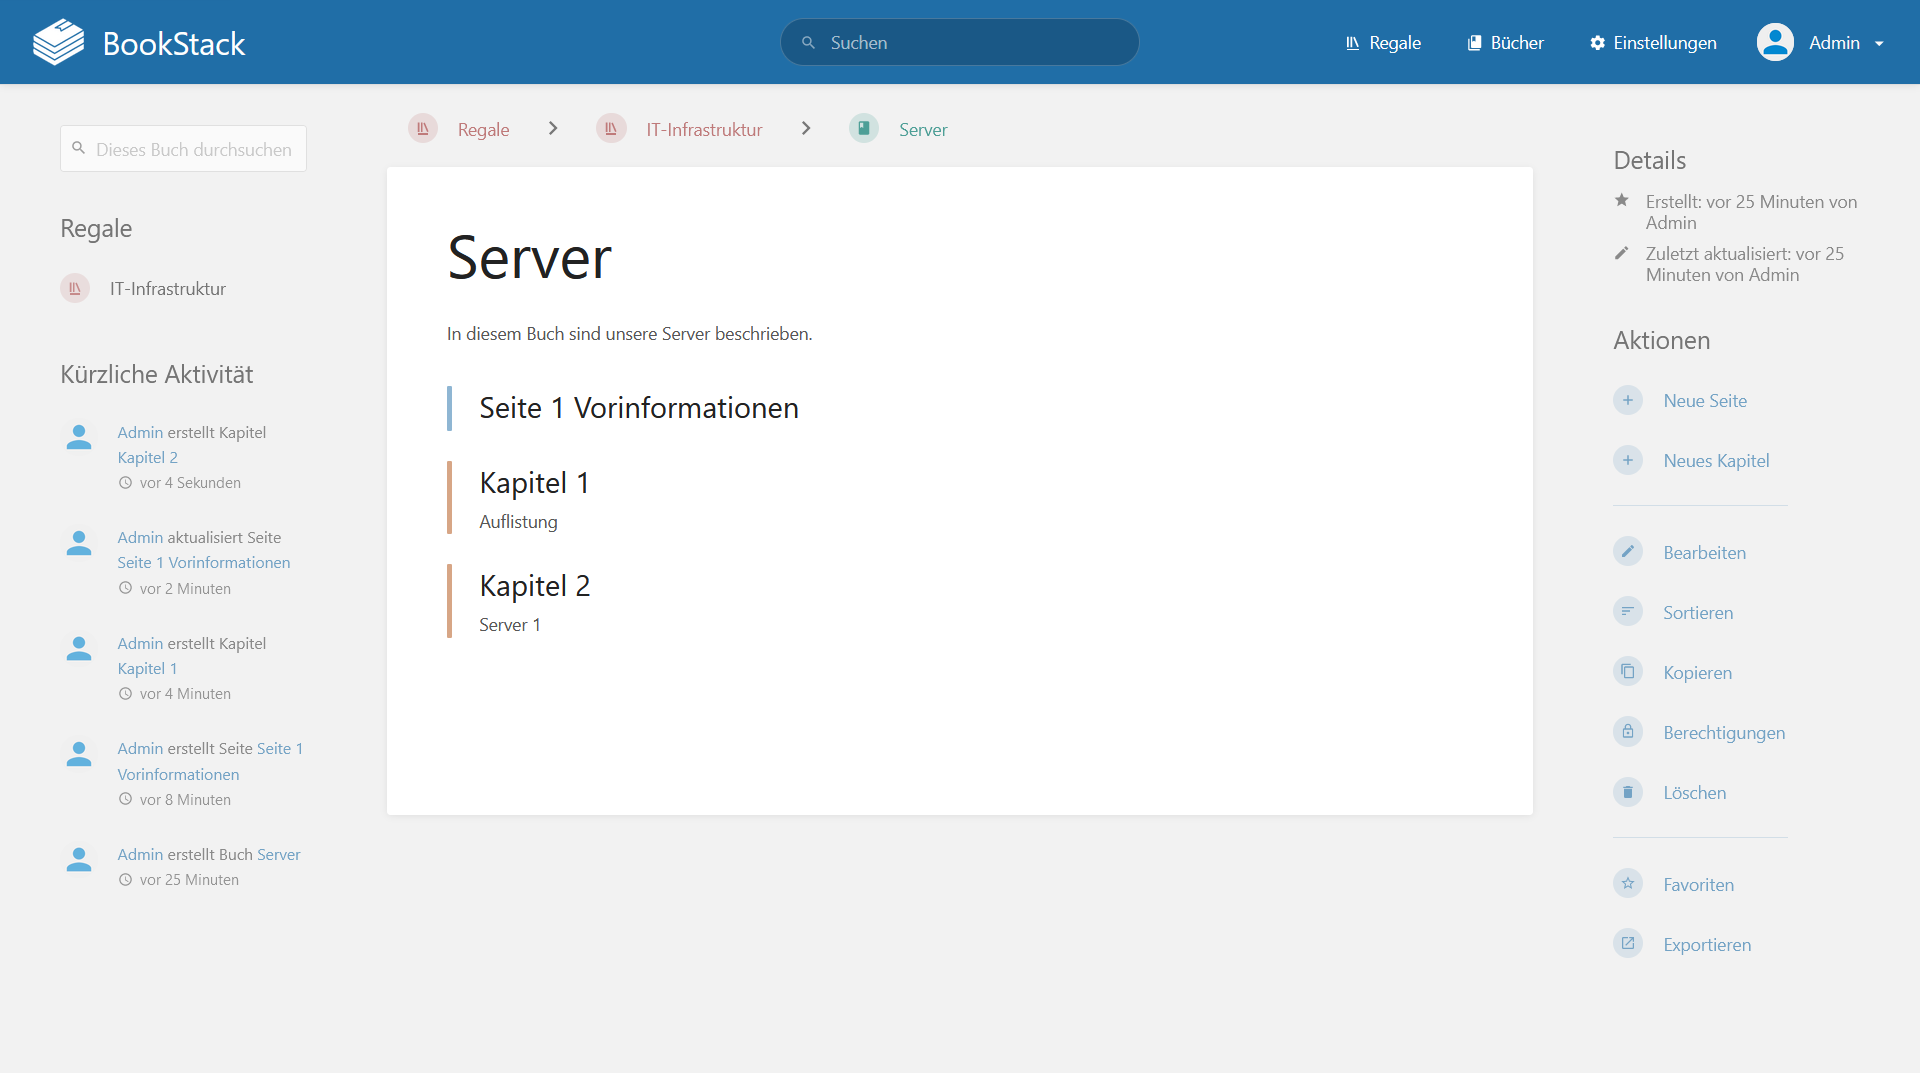Image resolution: width=1920 pixels, height=1073 pixels.
Task: Select the Sortieren sort icon
Action: pyautogui.click(x=1627, y=613)
